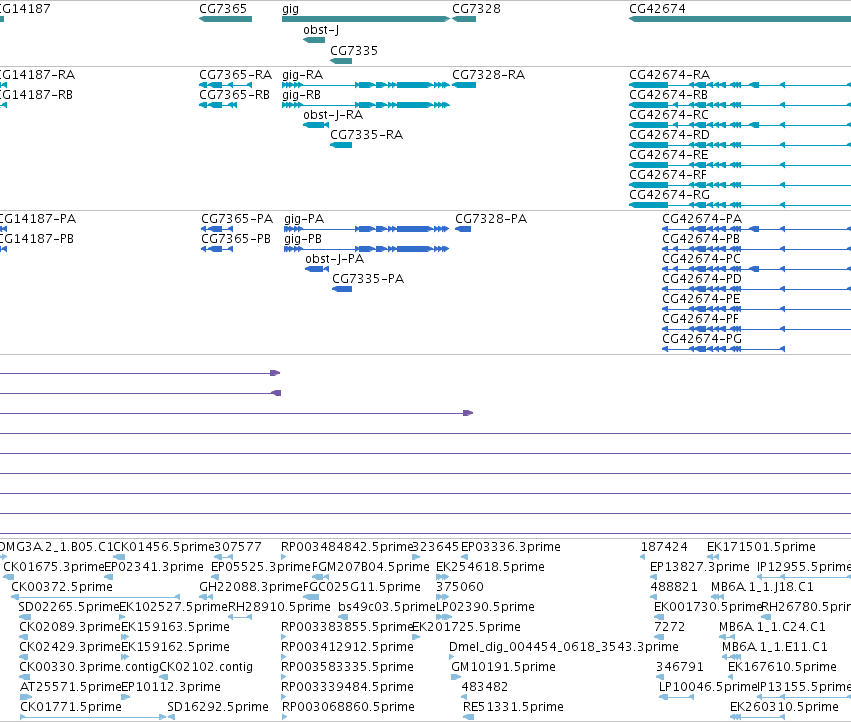Select protein CG42674-PB

pos(757,249)
